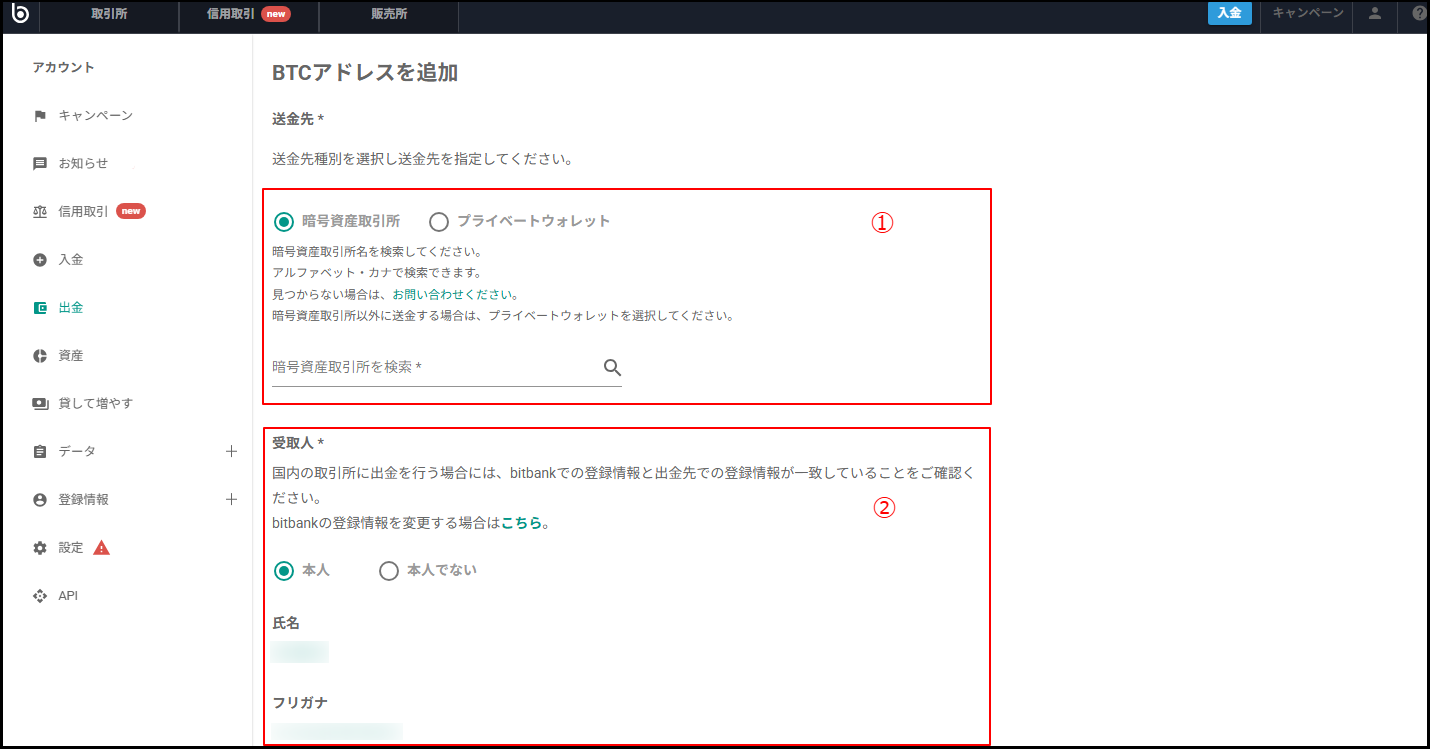Click the blue 入金 button top right
The height and width of the screenshot is (749, 1430).
pyautogui.click(x=1229, y=14)
